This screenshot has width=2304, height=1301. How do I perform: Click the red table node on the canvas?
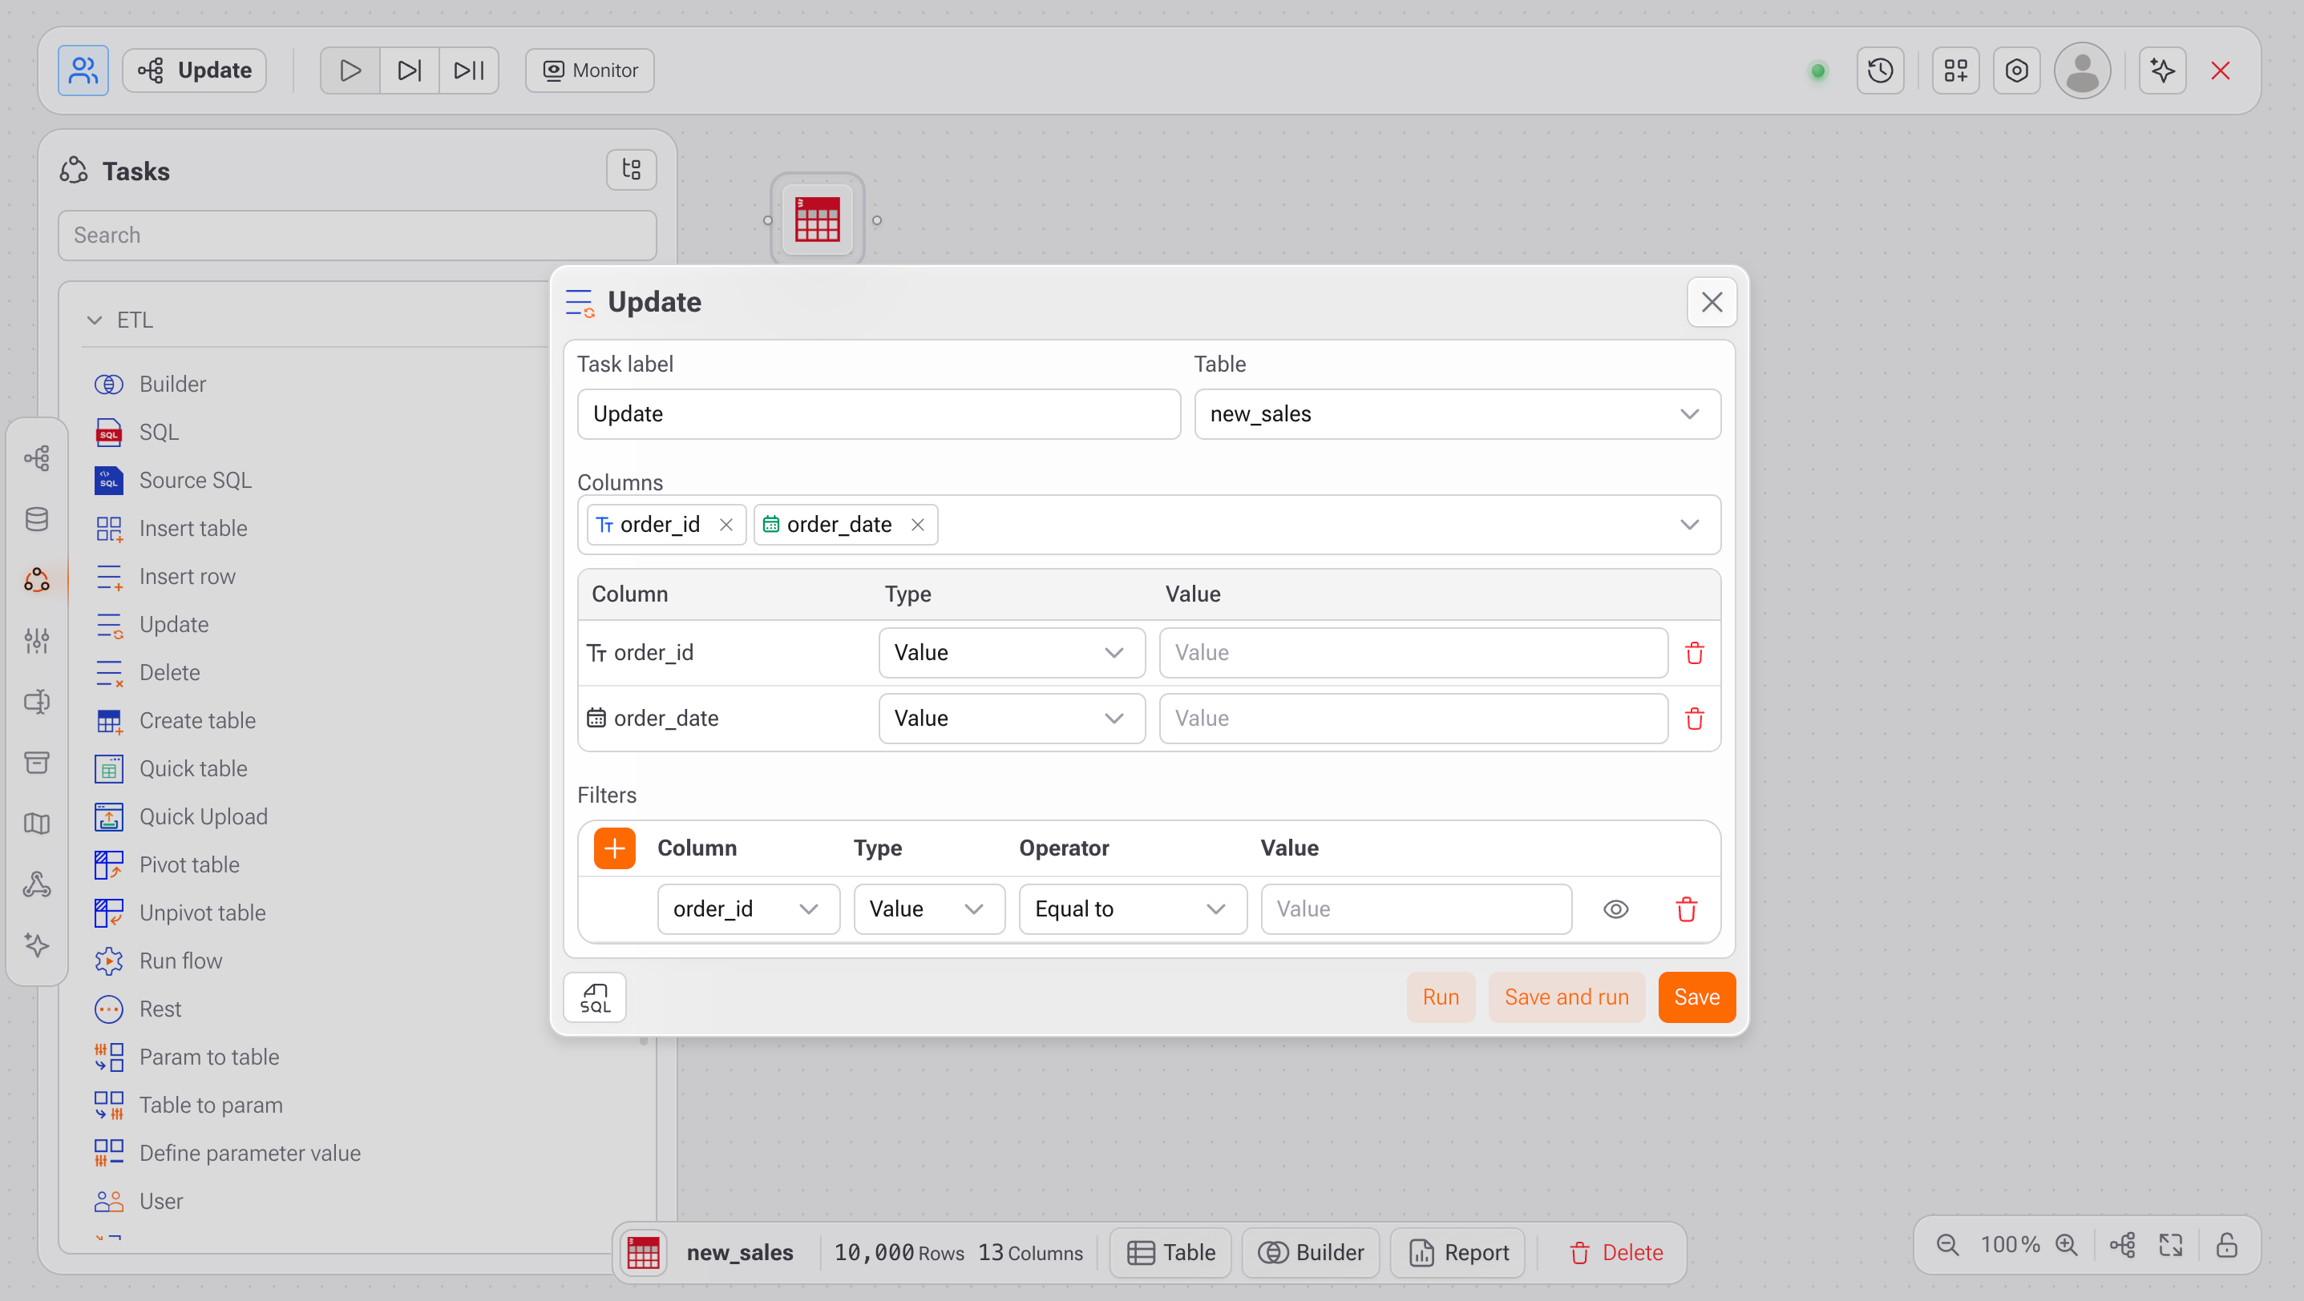coord(817,220)
